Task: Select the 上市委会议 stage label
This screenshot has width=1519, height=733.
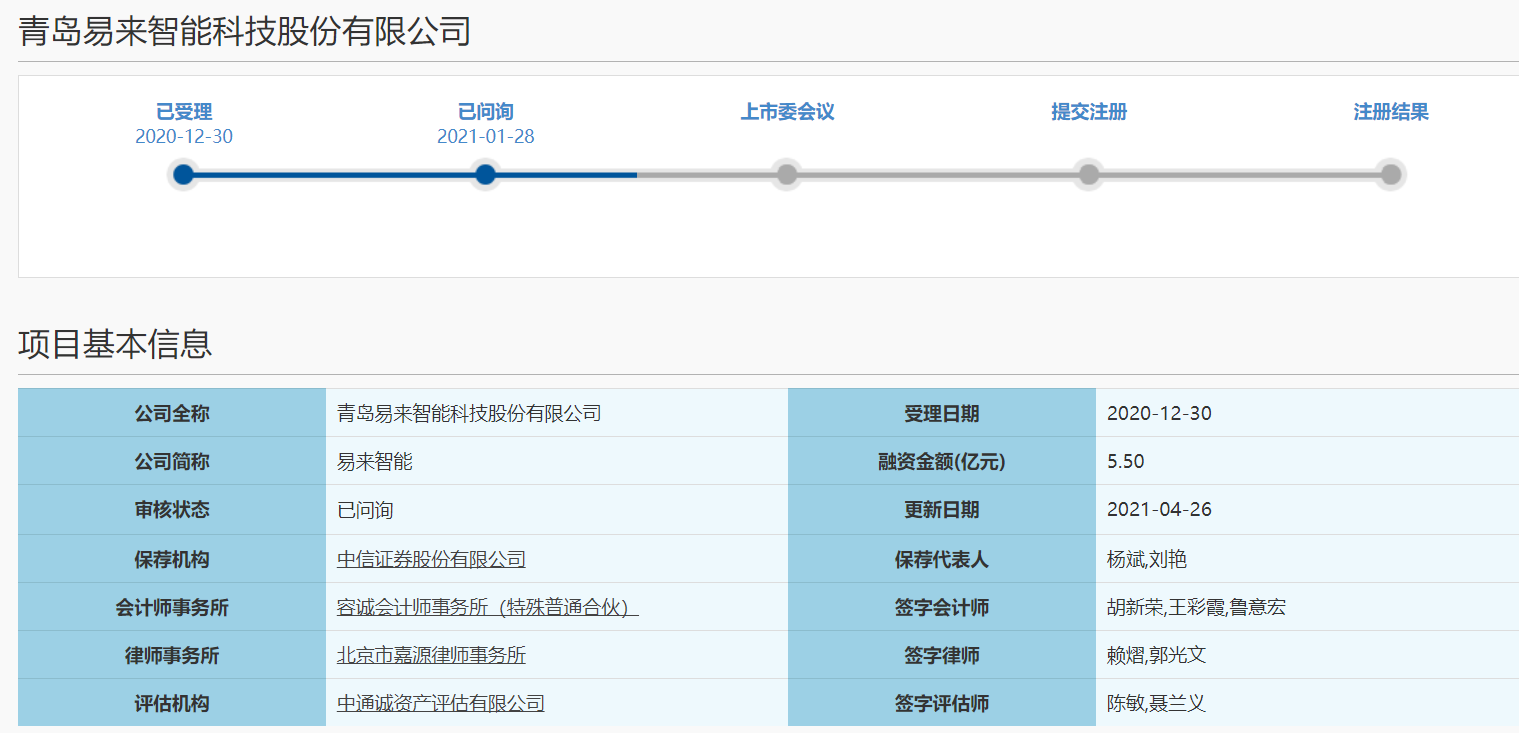Action: pos(787,112)
